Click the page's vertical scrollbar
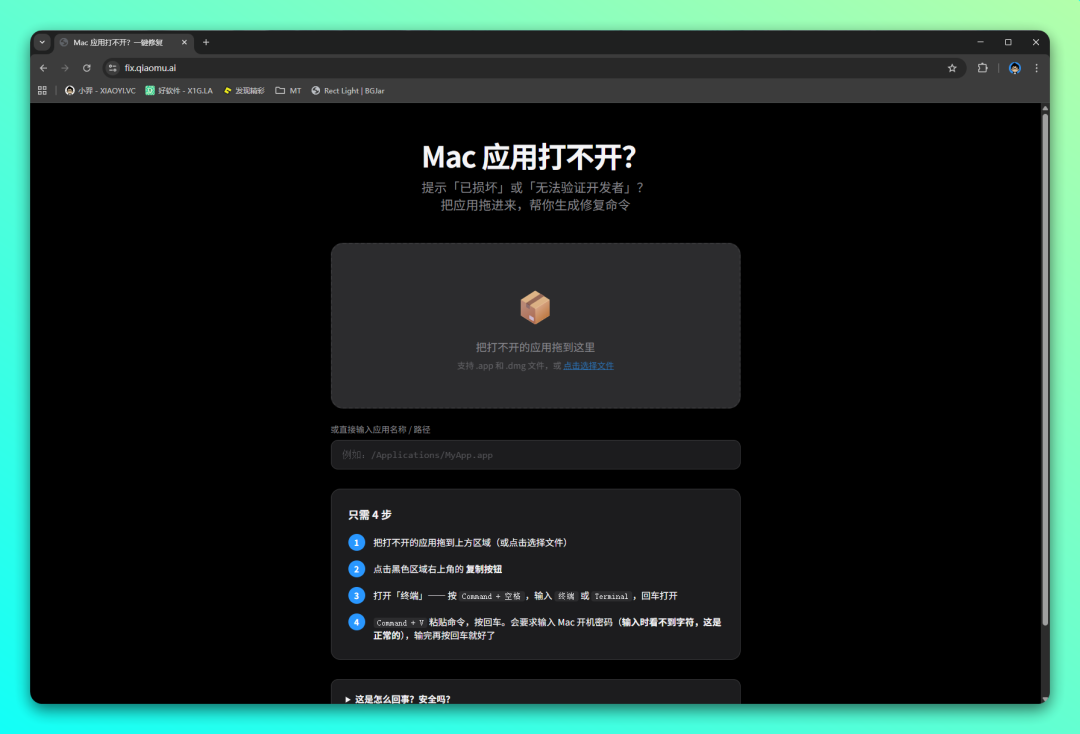This screenshot has width=1080, height=734. coord(1045,370)
